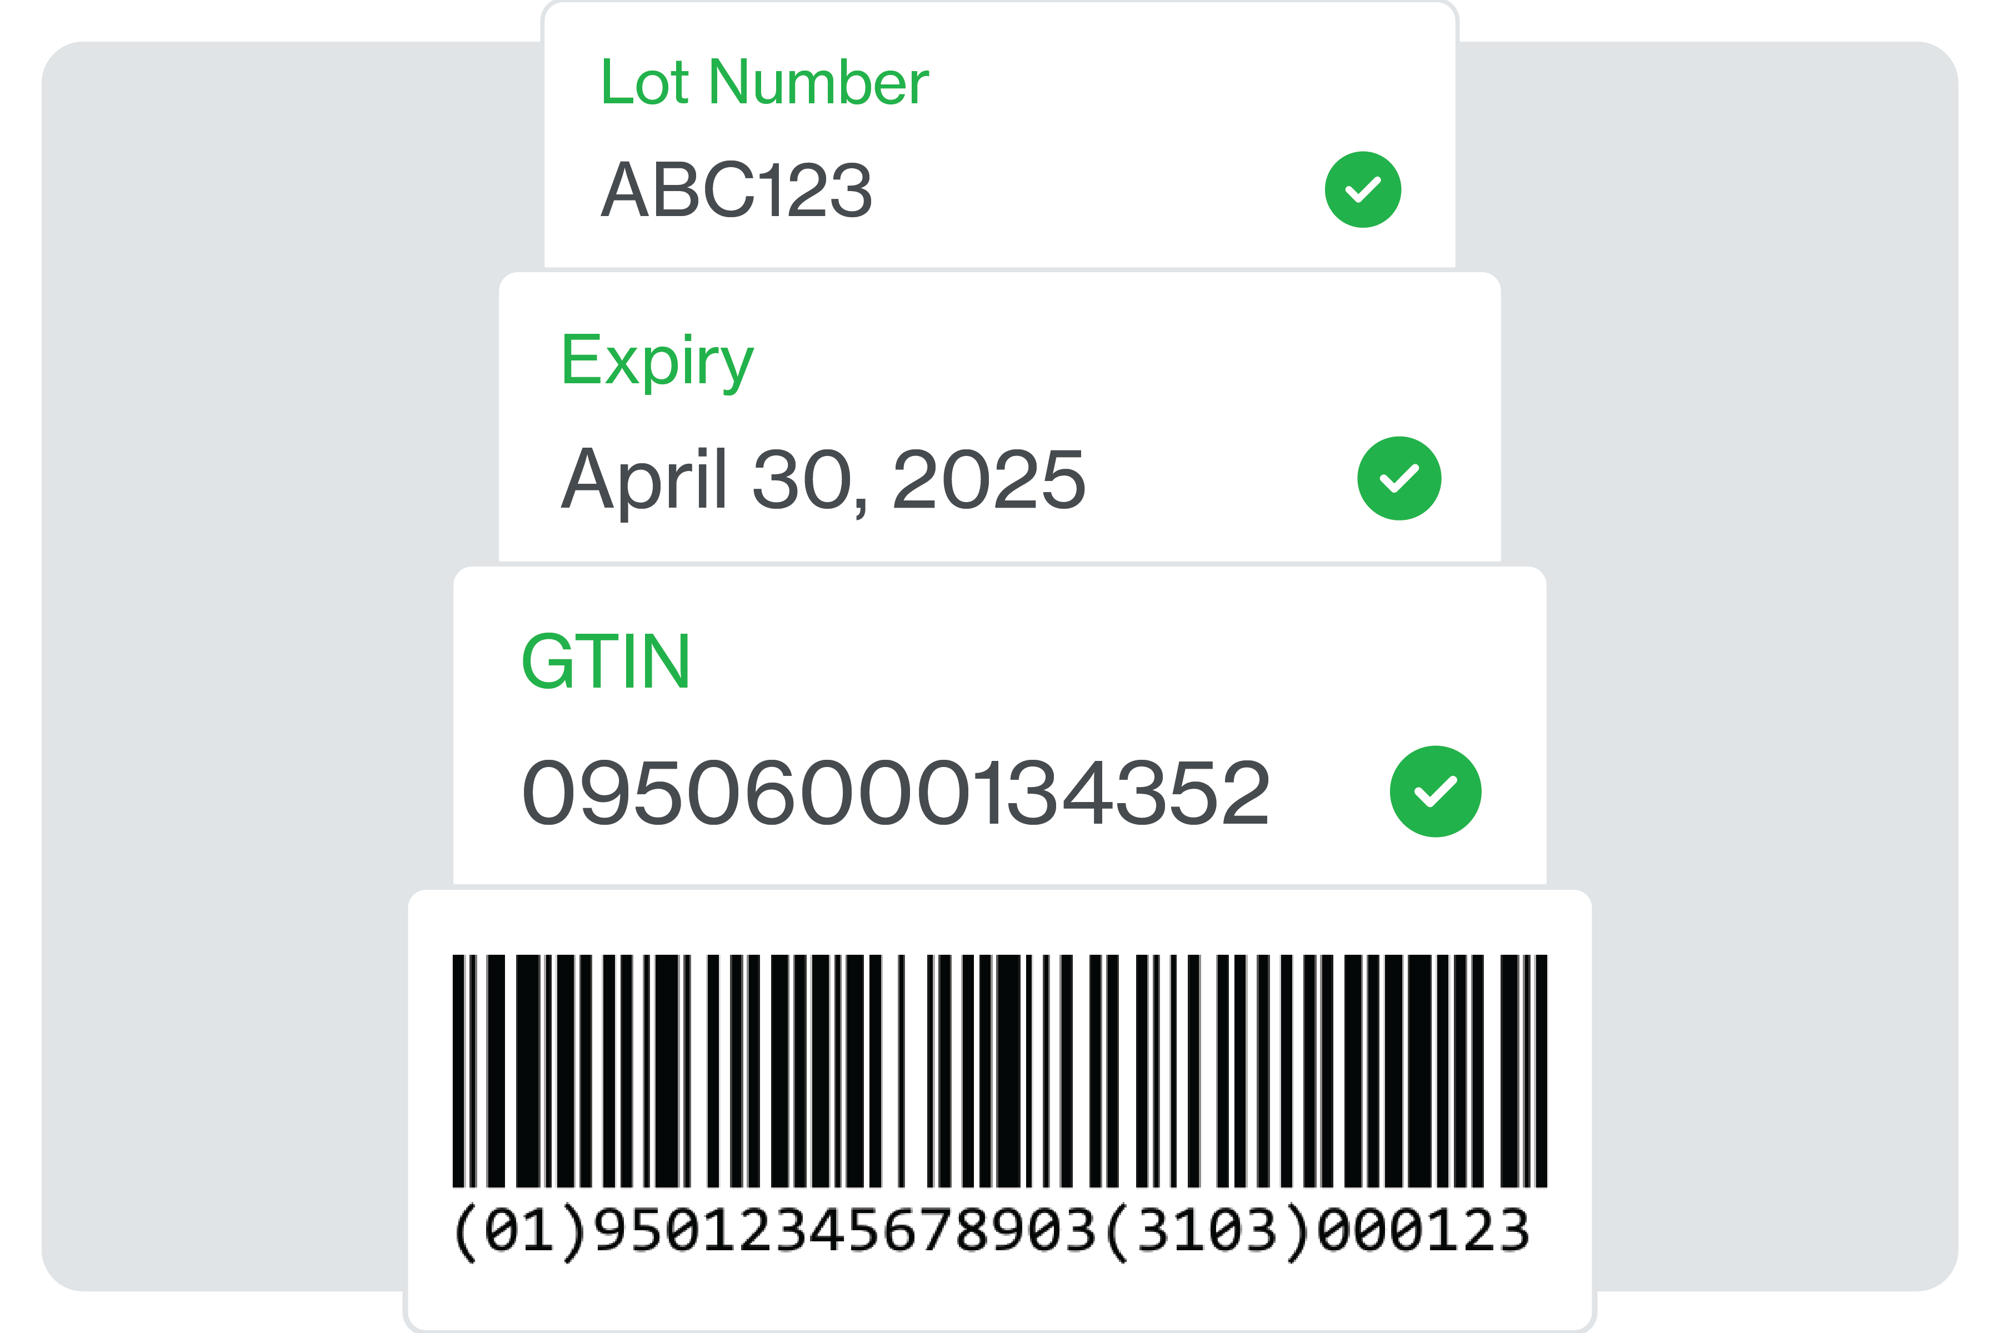
Task: Open the GTIN card
Action: click(999, 727)
